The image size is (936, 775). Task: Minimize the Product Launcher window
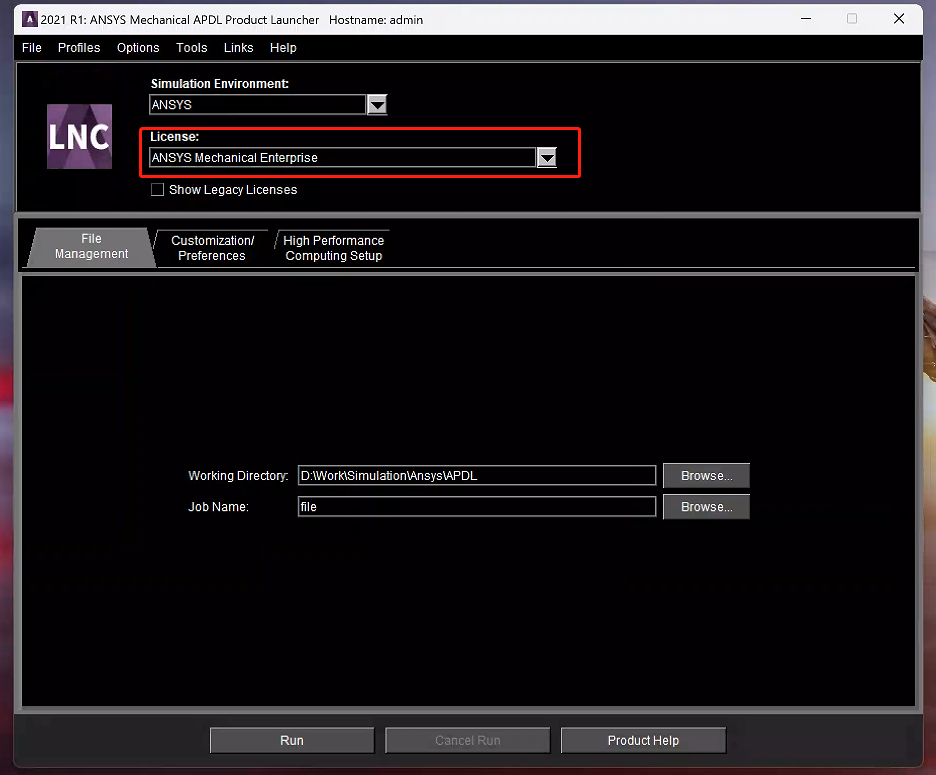pos(806,19)
